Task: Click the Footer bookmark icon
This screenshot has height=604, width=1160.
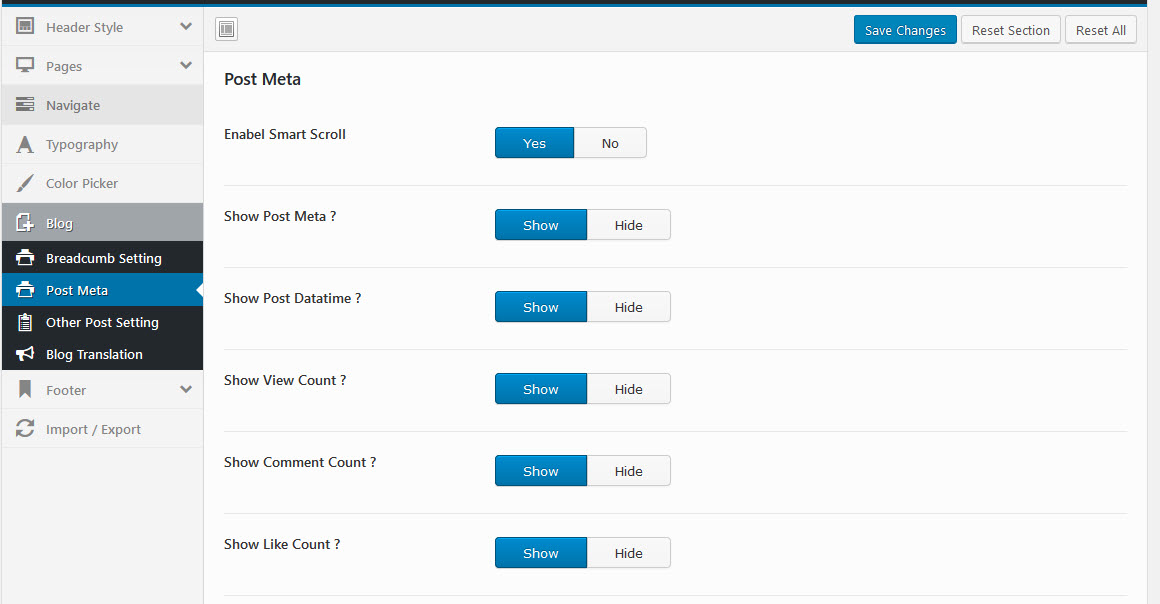Action: (x=25, y=390)
